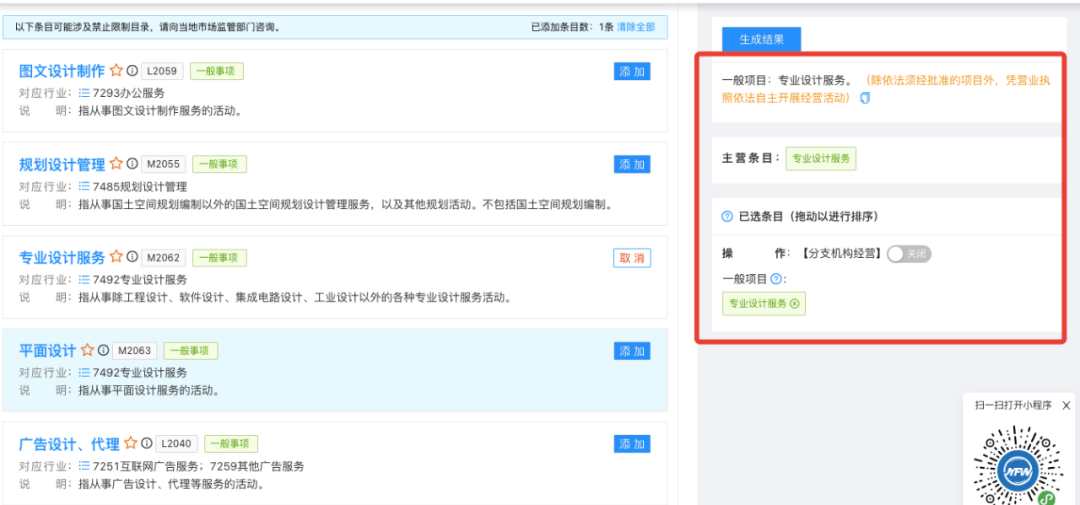The width and height of the screenshot is (1080, 505).
Task: Click 一般事项 tag on 规划设计管理
Action: tap(219, 164)
